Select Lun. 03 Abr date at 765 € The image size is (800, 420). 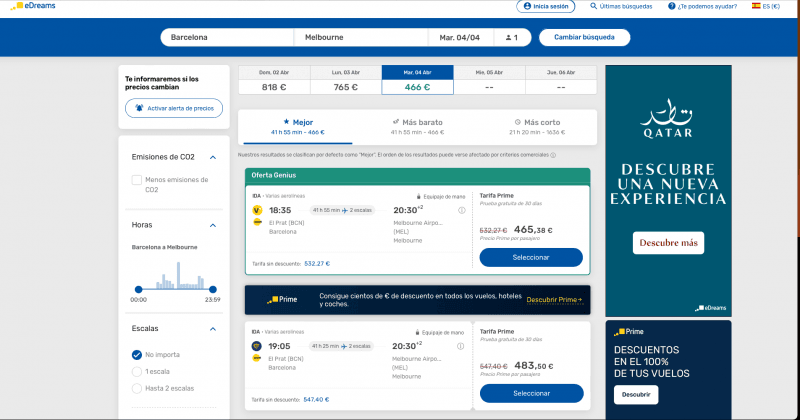pyautogui.click(x=345, y=80)
